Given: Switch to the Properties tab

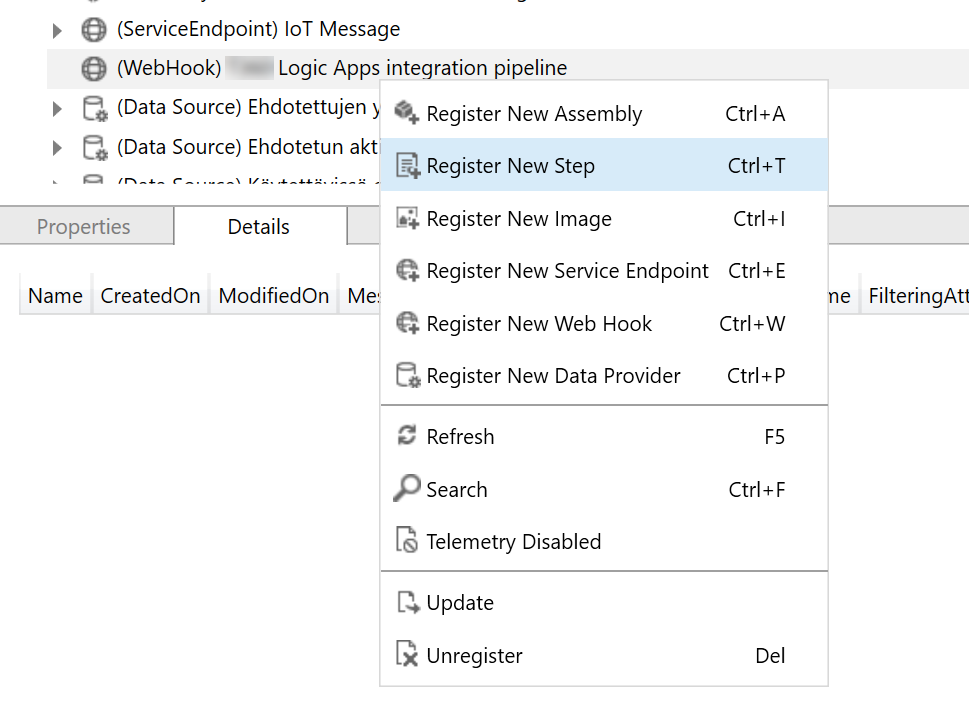Looking at the screenshot, I should point(84,227).
